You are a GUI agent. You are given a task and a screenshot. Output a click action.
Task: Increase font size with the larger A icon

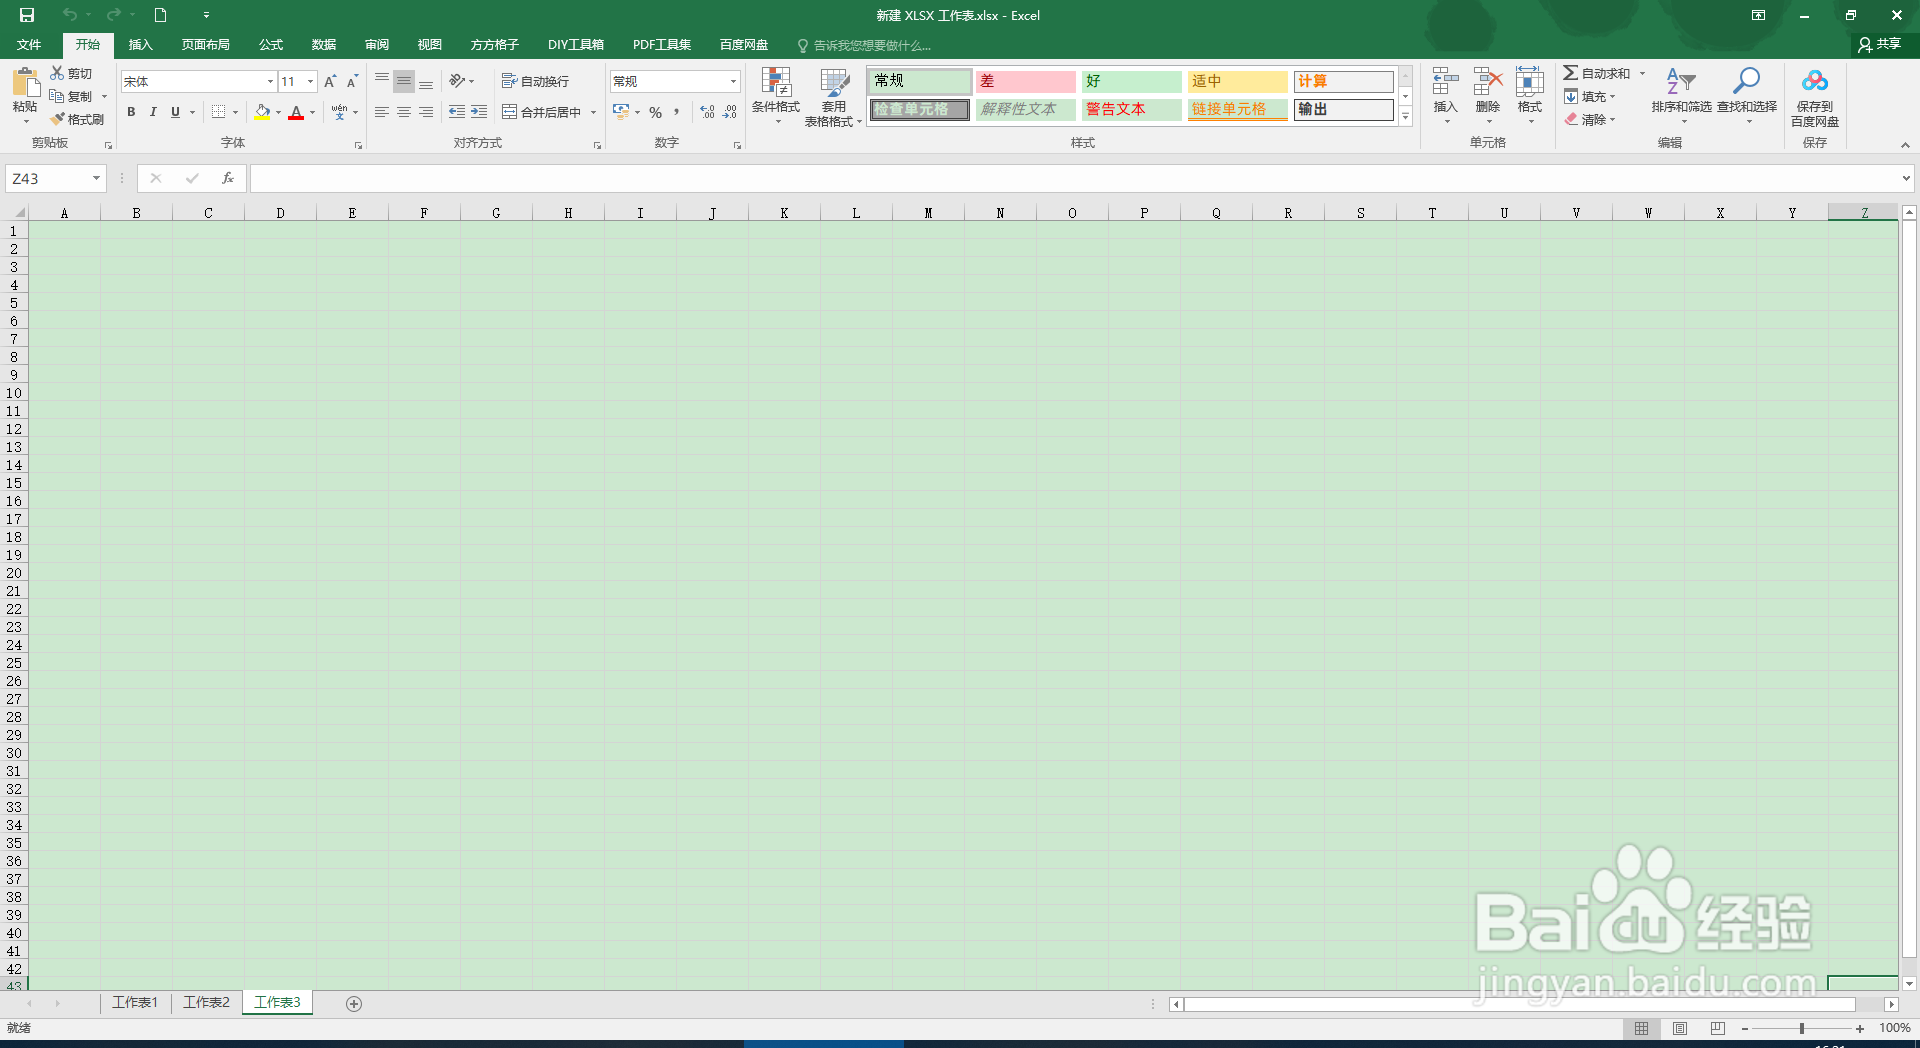tap(330, 81)
